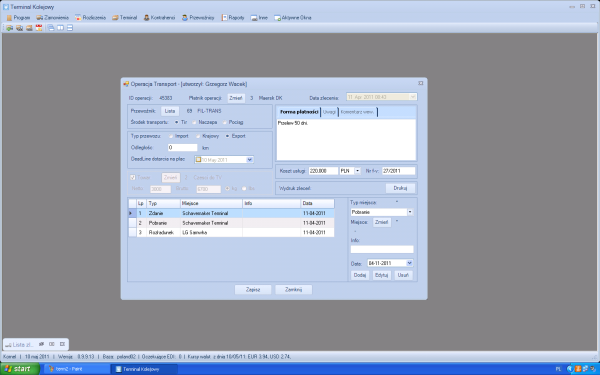This screenshot has width=600, height=375.
Task: Click Zmień button beside Towar
Action: tap(170, 178)
